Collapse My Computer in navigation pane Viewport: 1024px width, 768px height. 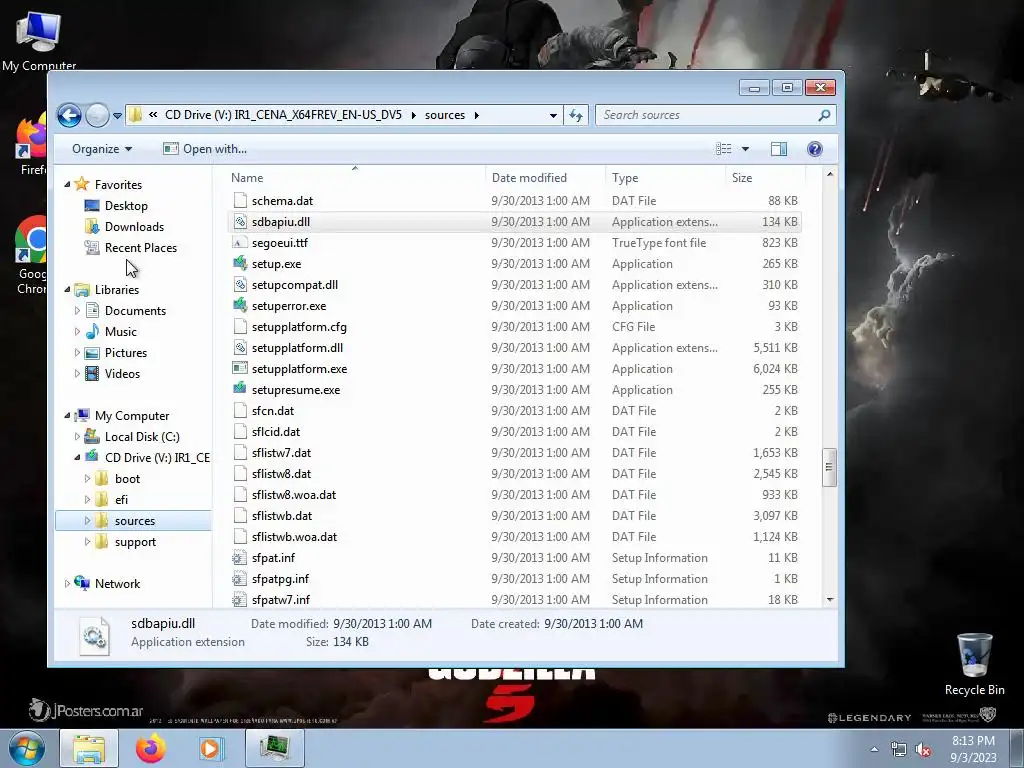(67, 416)
